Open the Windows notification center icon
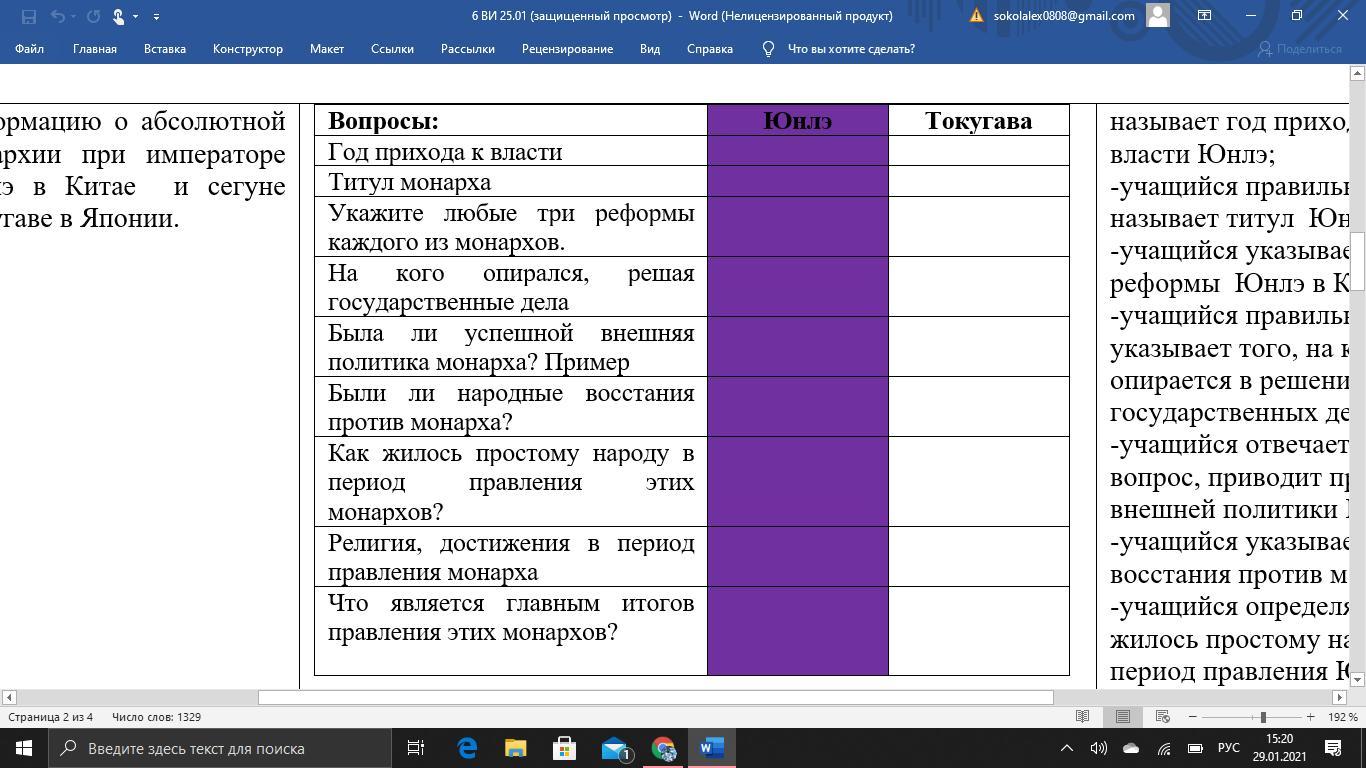Viewport: 1366px width, 768px height. click(1333, 748)
